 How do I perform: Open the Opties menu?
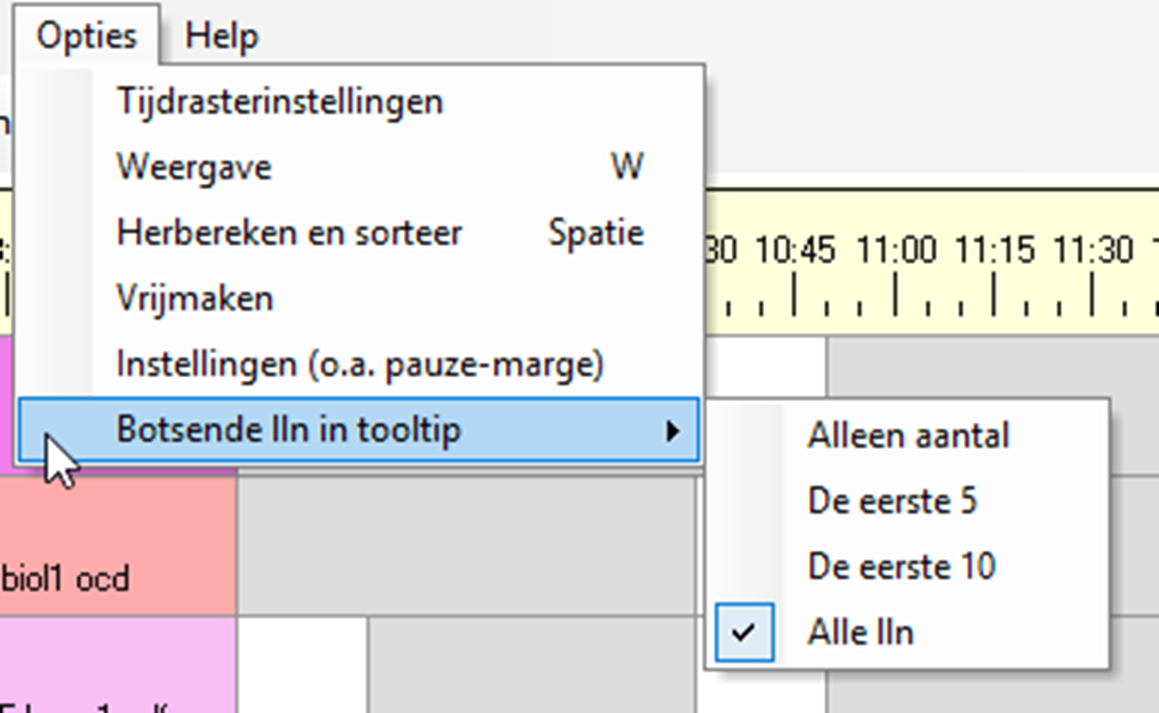86,36
